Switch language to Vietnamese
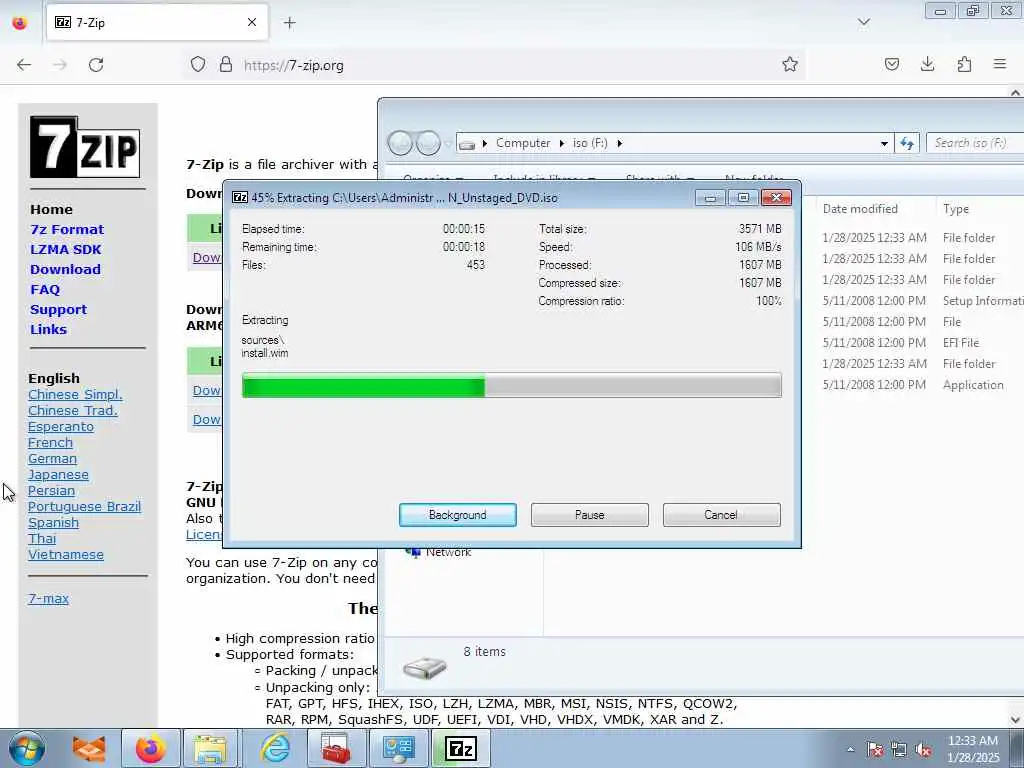Image resolution: width=1024 pixels, height=768 pixels. point(65,554)
